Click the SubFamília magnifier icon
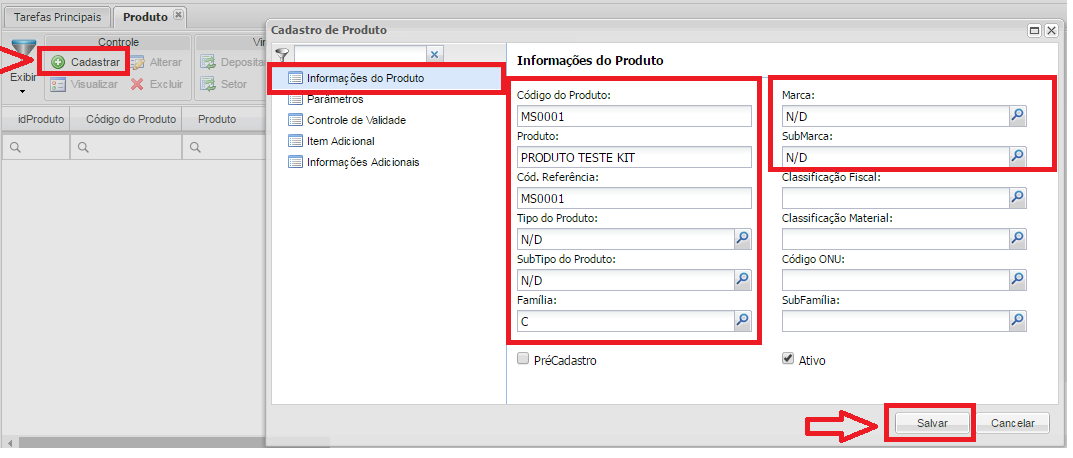The width and height of the screenshot is (1073, 458). pyautogui.click(x=1017, y=321)
